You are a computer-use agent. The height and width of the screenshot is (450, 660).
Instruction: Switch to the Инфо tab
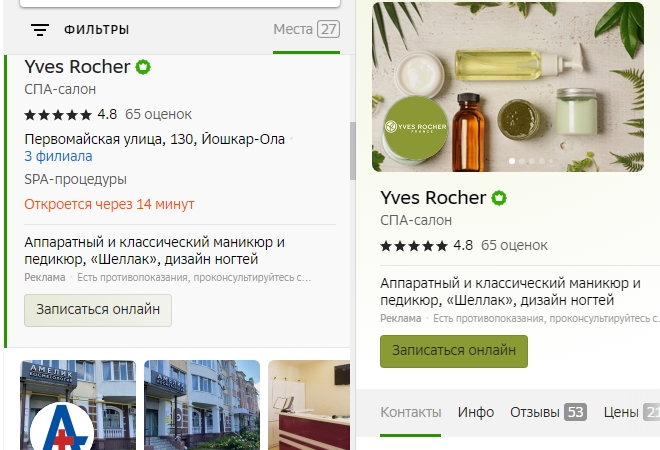click(476, 412)
